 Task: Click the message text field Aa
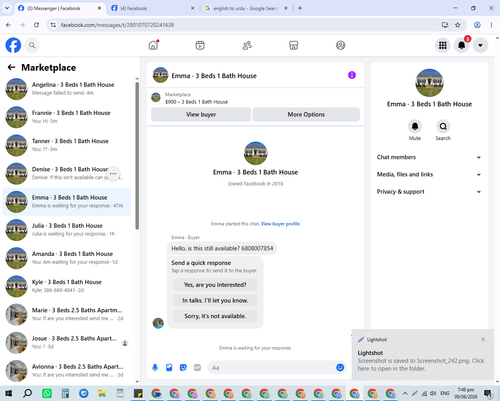(271, 367)
